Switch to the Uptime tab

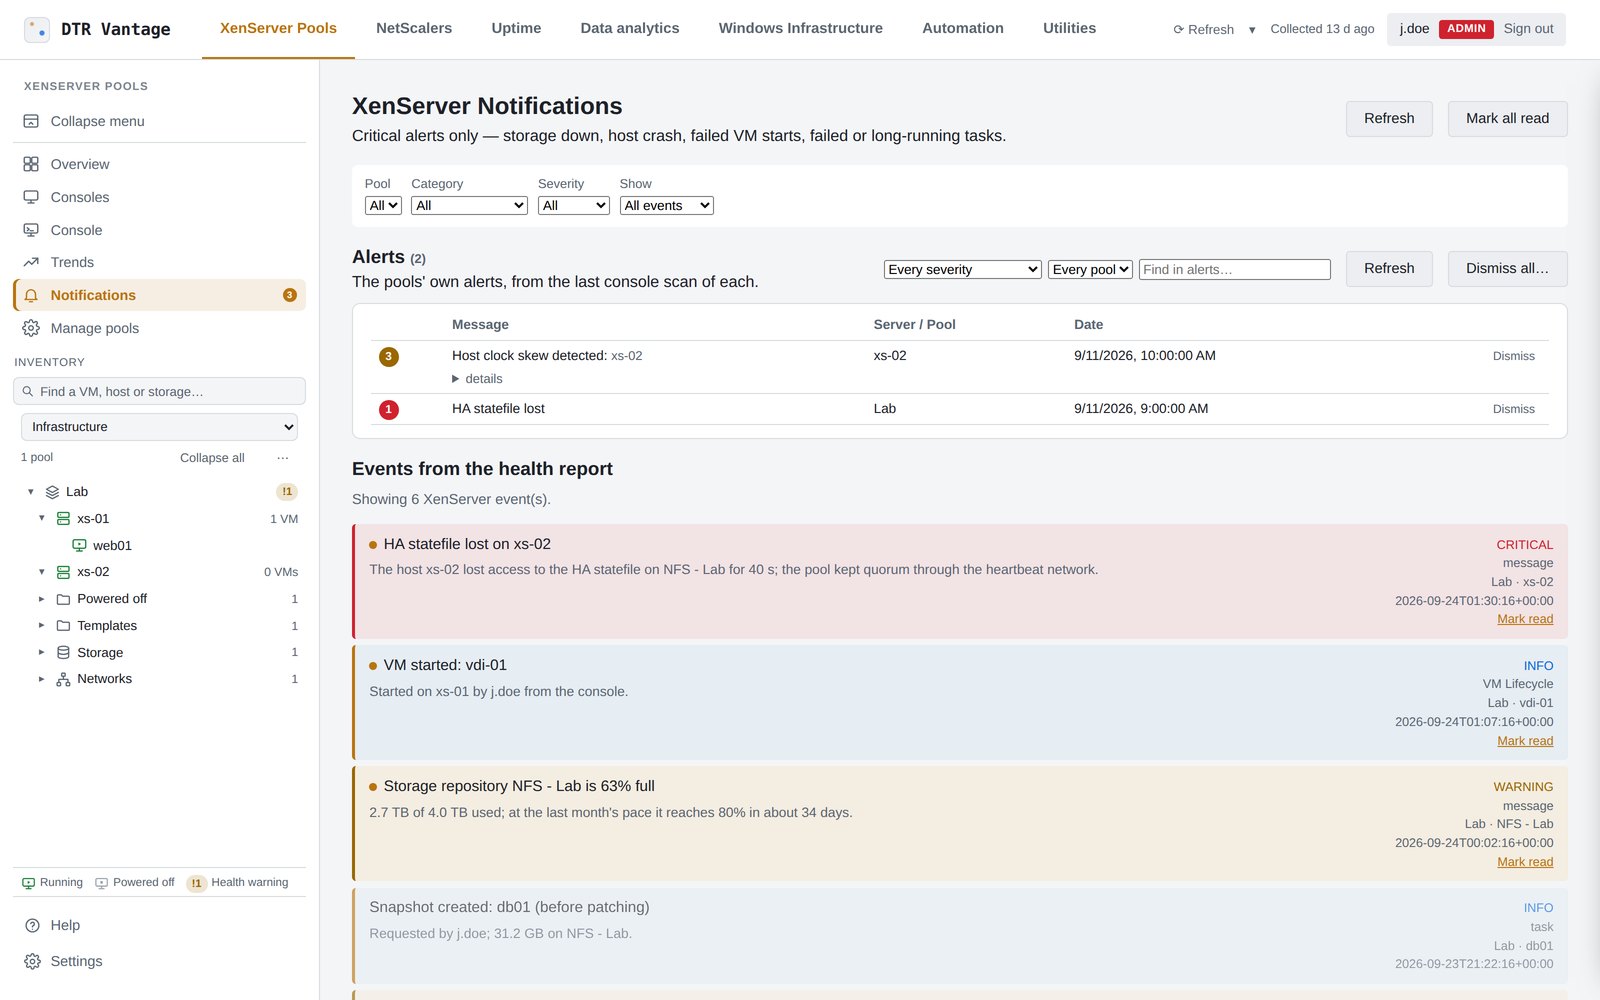516,28
